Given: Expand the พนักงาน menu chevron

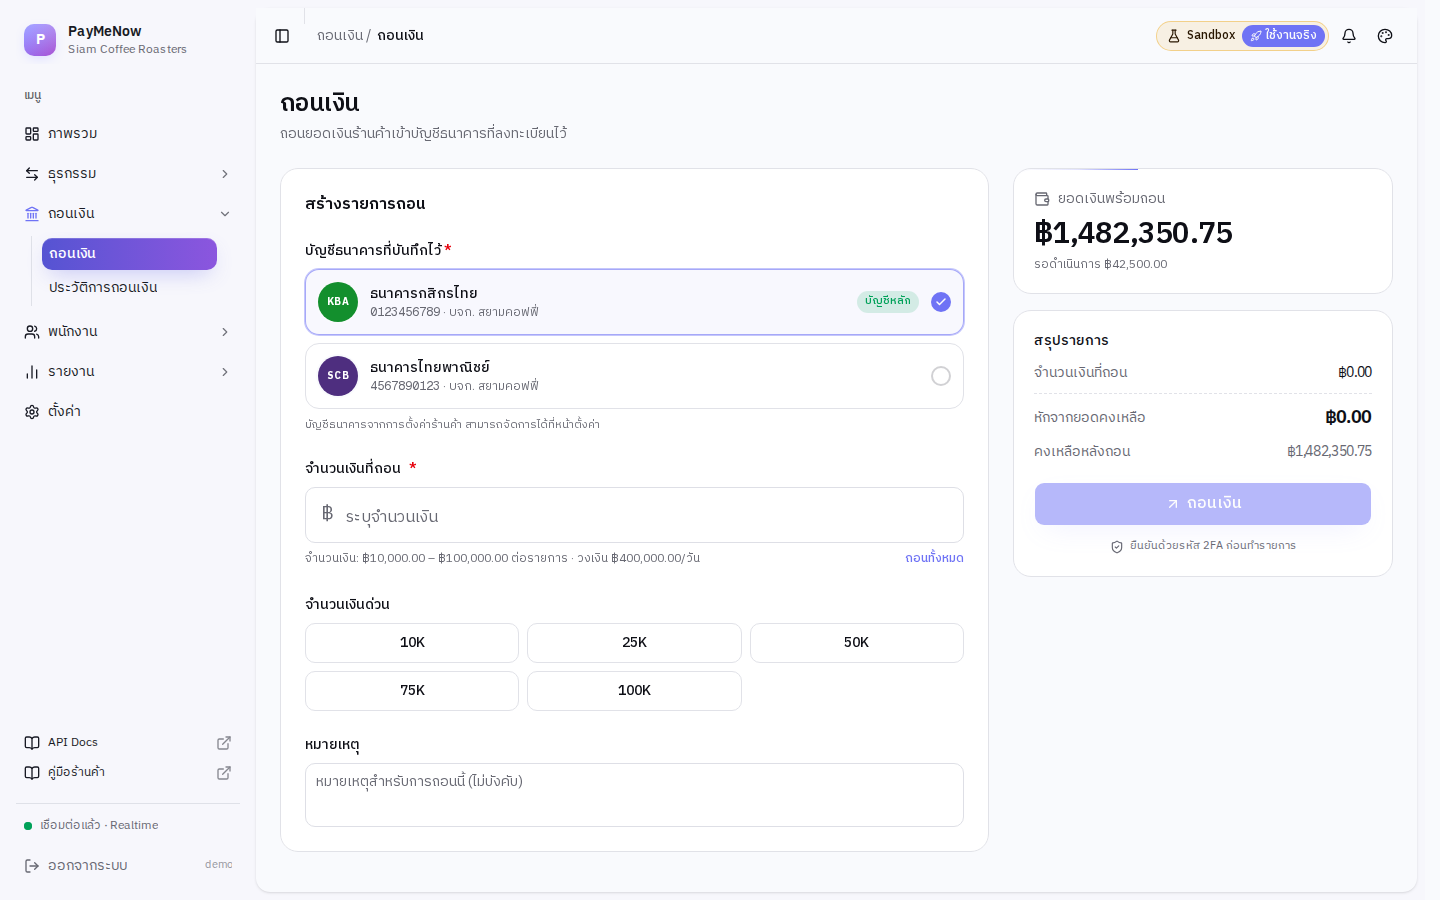Looking at the screenshot, I should tap(225, 332).
